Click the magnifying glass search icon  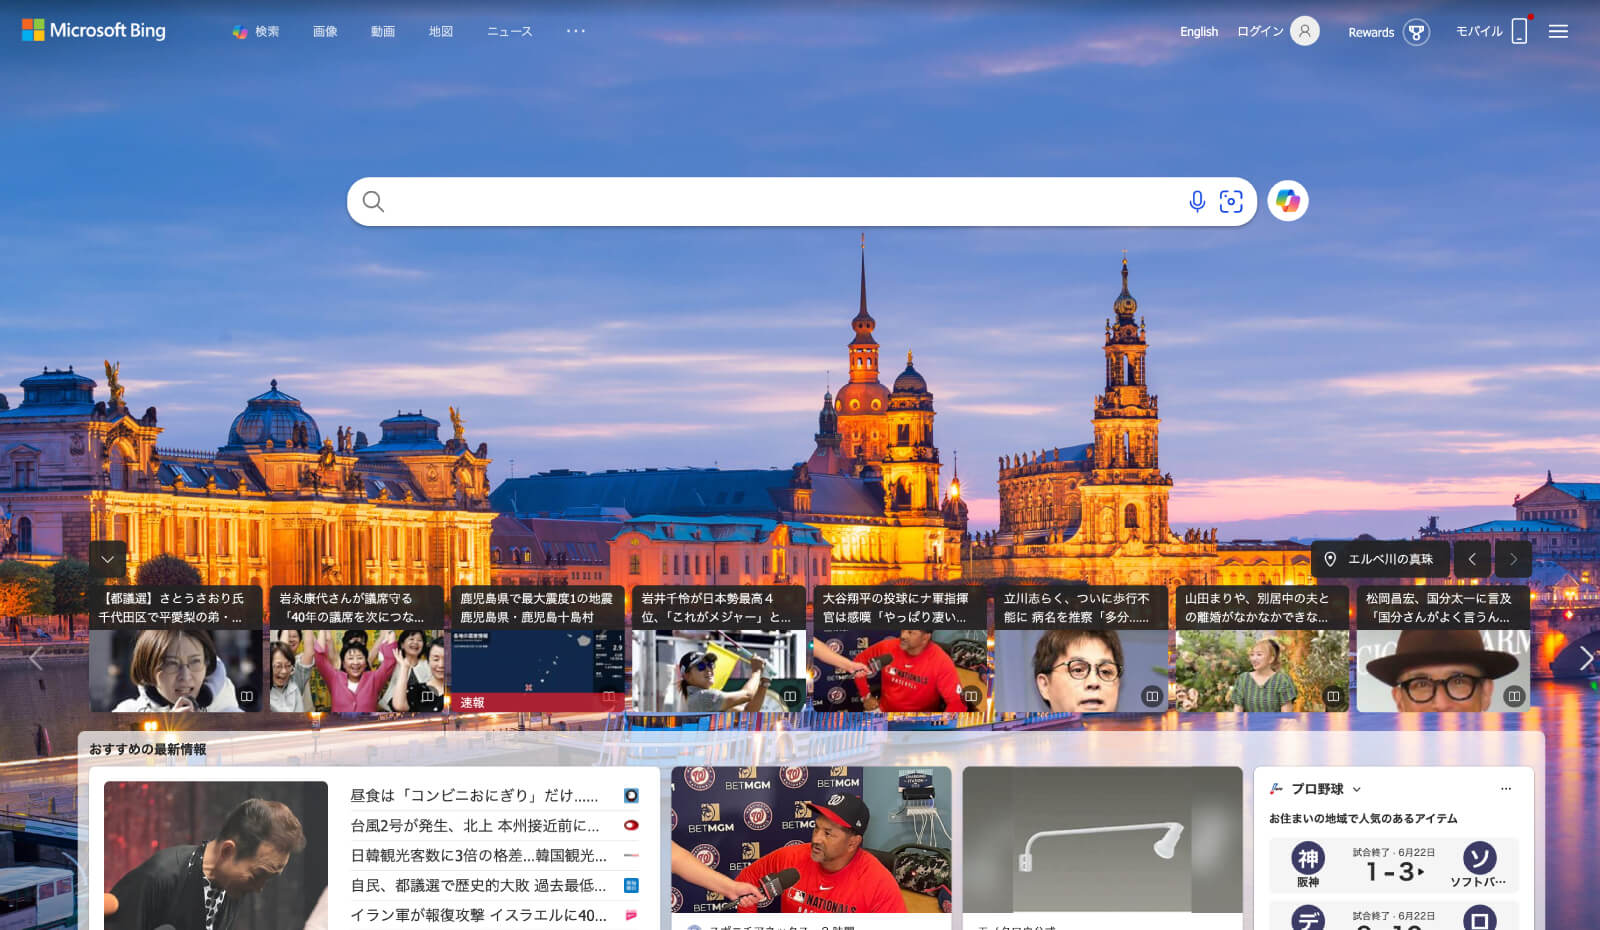pos(373,202)
